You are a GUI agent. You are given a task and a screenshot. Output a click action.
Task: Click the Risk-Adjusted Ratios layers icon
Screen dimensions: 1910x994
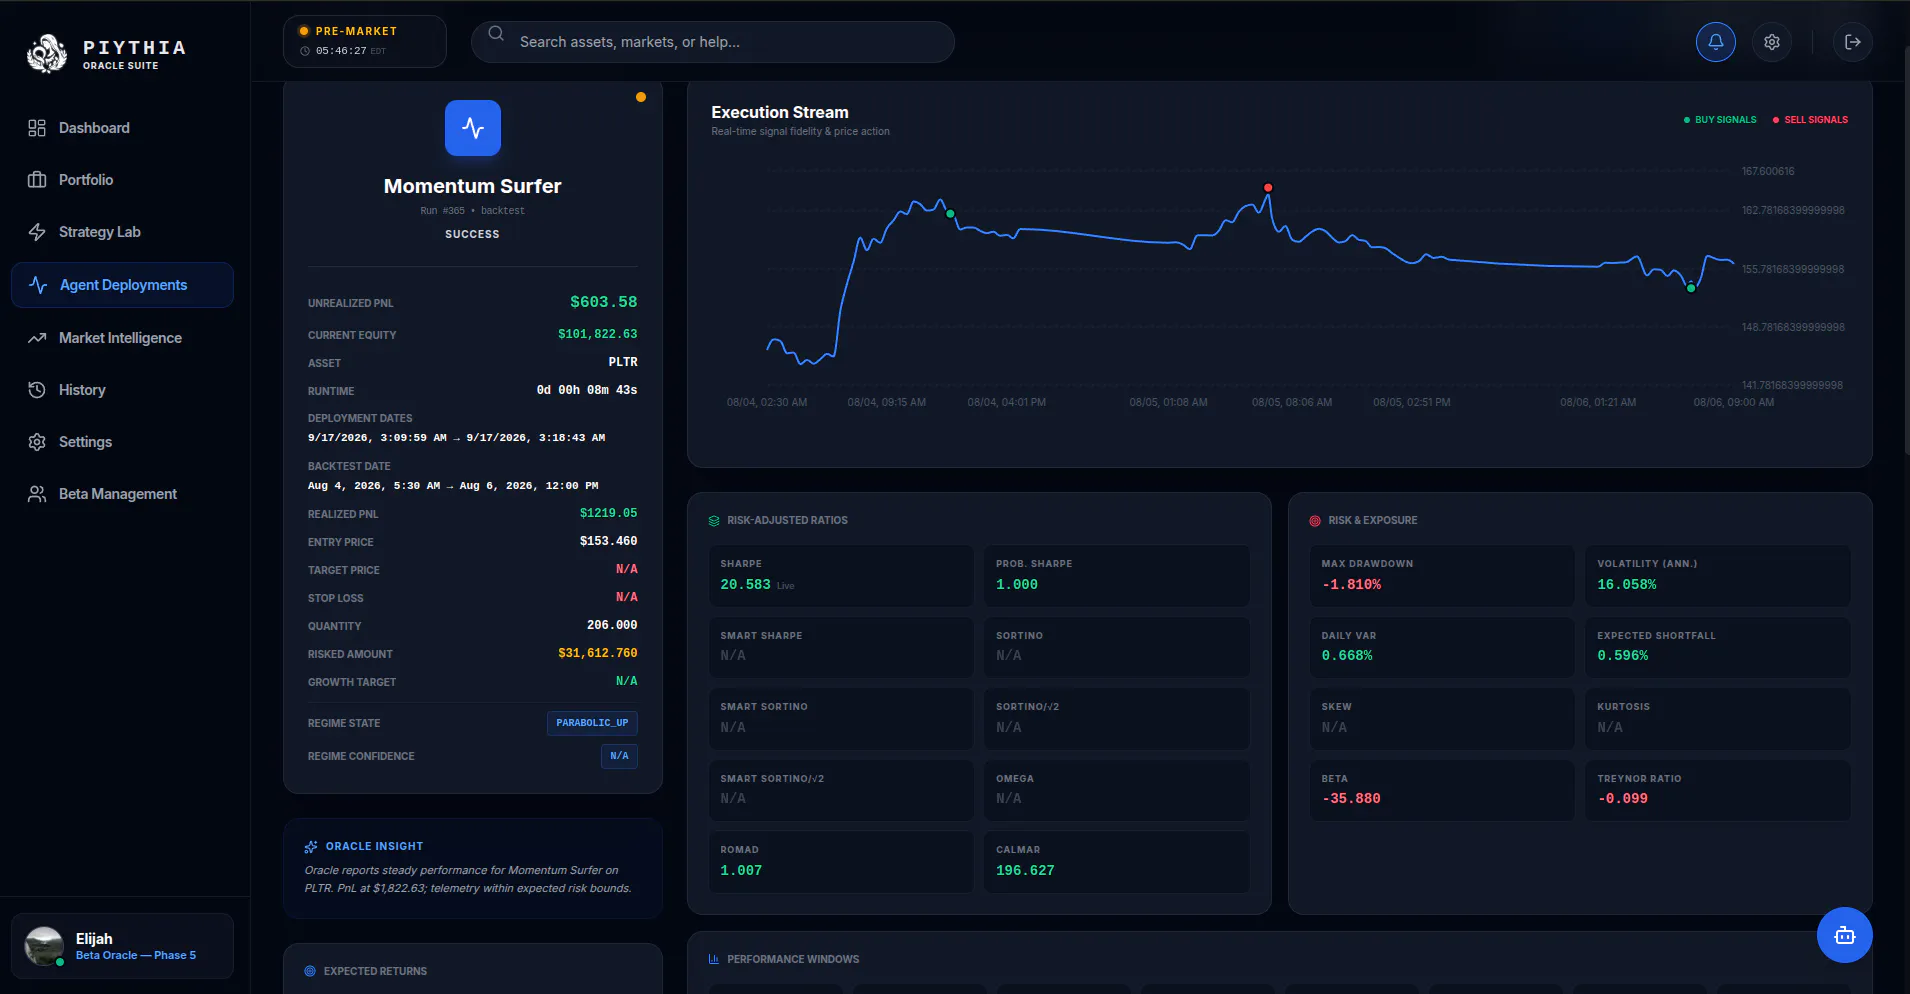point(714,521)
